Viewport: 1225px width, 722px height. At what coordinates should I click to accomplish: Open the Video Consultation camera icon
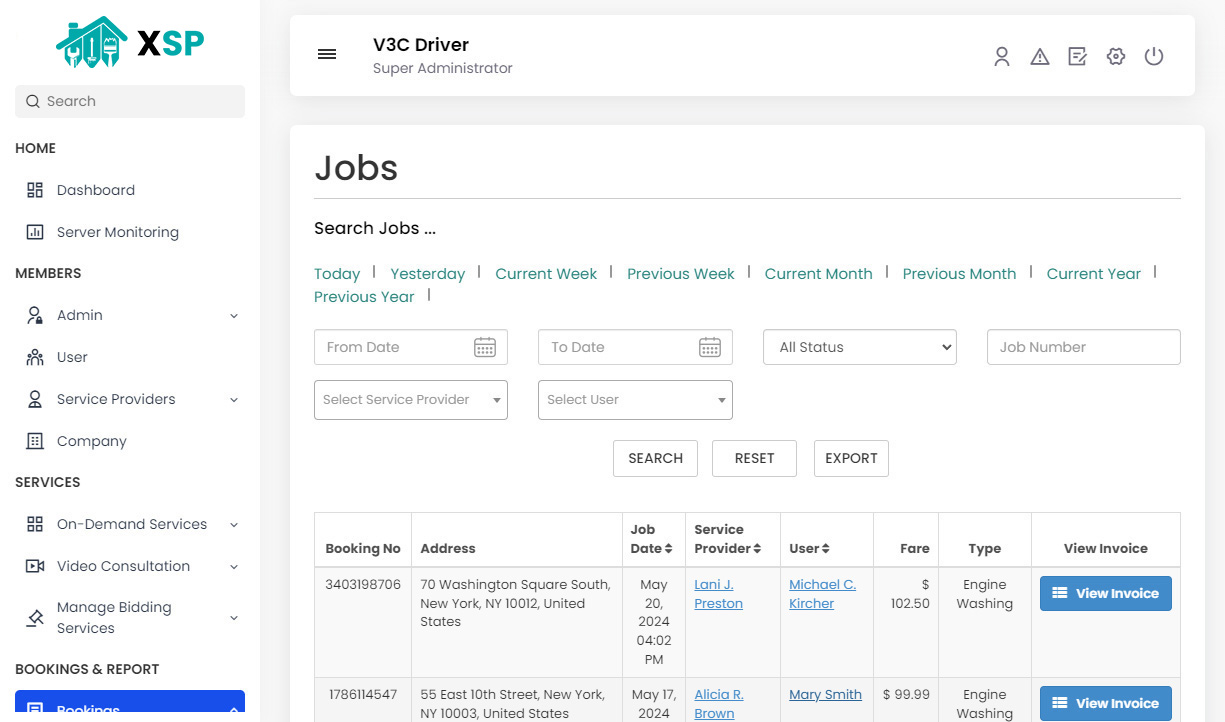click(37, 566)
